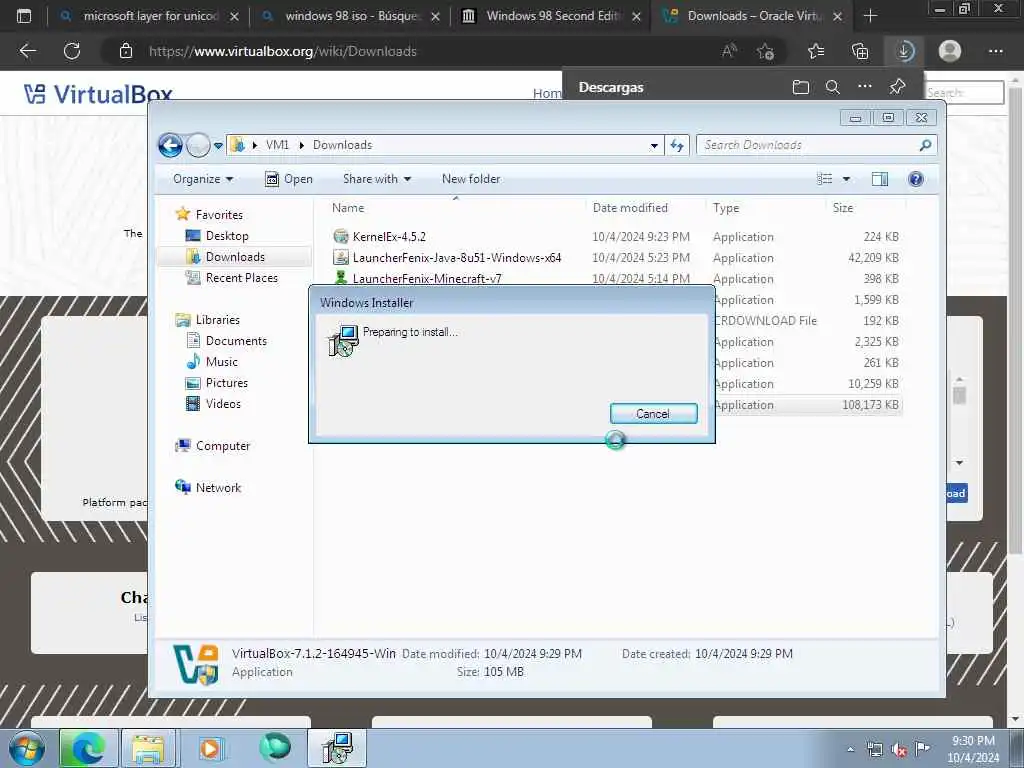
Task: Pin the Descargas panel
Action: click(x=897, y=87)
